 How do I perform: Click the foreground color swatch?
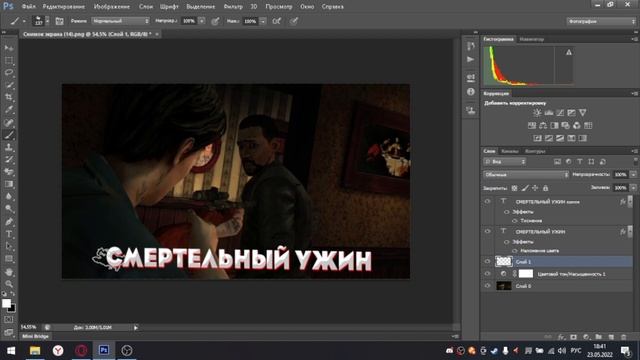tap(6, 303)
